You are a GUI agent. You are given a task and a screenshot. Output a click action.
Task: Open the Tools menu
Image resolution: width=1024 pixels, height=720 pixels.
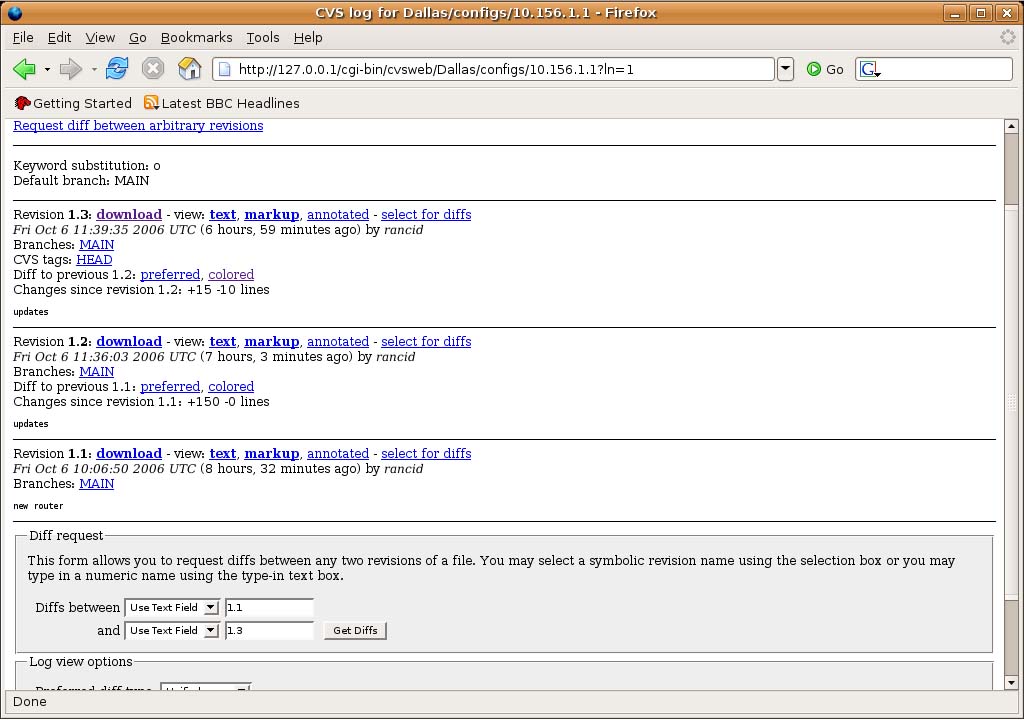click(263, 38)
